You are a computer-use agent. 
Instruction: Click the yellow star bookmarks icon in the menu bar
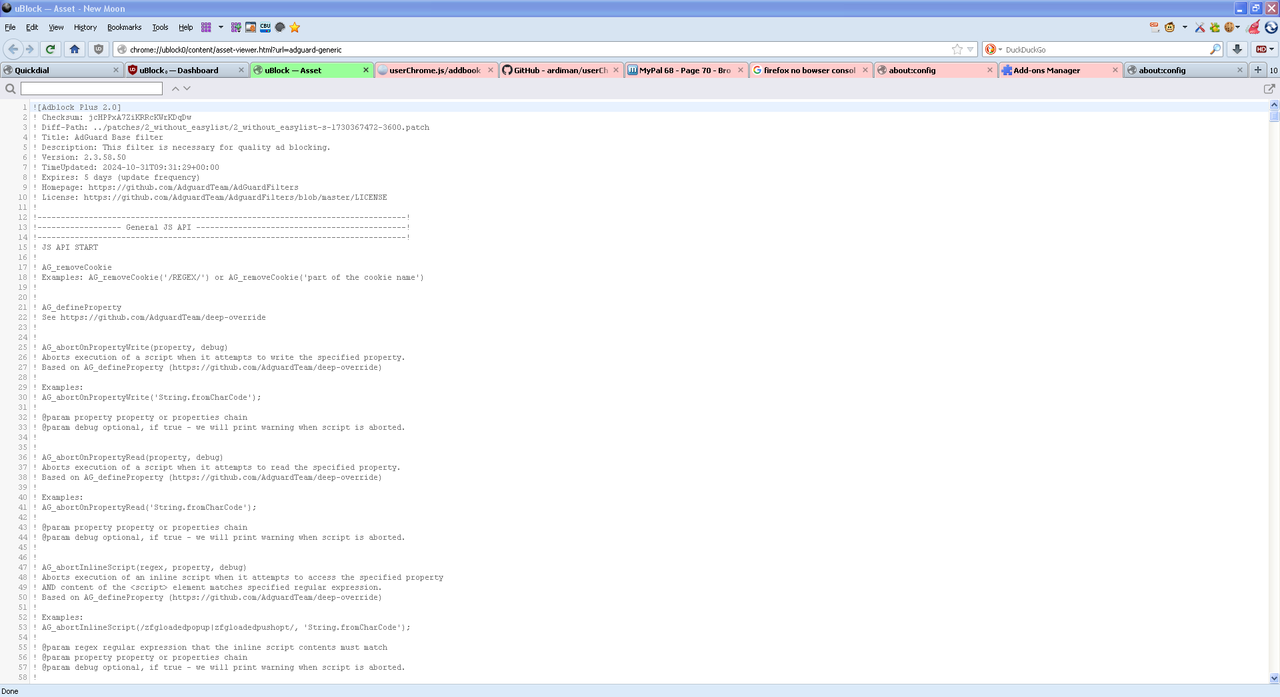(x=295, y=27)
